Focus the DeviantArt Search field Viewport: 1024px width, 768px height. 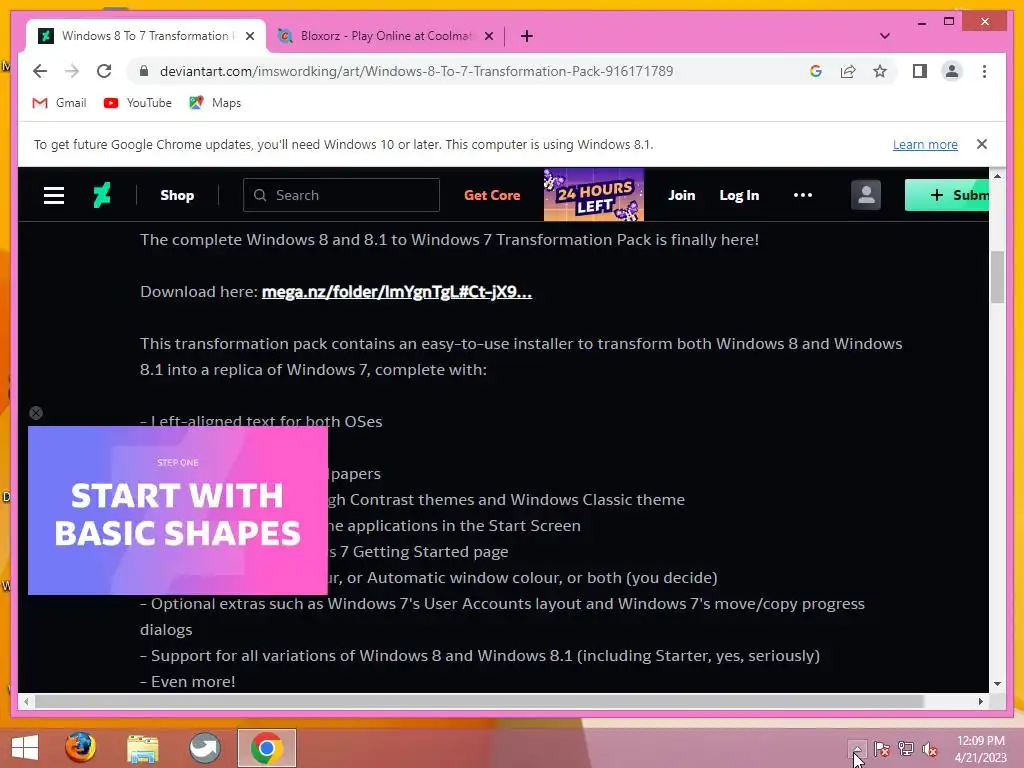pyautogui.click(x=342, y=195)
